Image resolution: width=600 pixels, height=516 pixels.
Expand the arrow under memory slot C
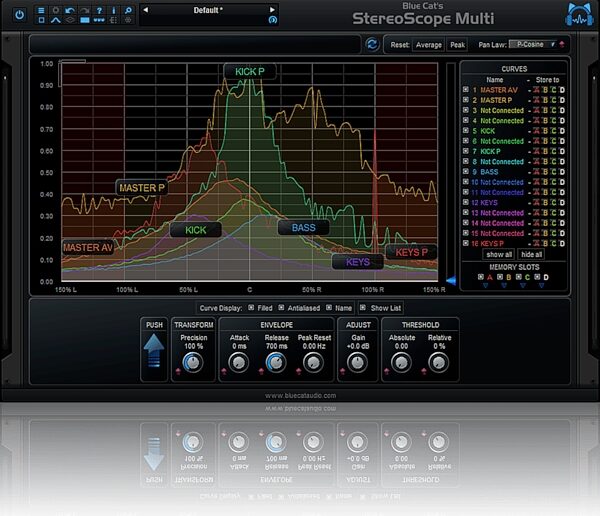click(523, 286)
